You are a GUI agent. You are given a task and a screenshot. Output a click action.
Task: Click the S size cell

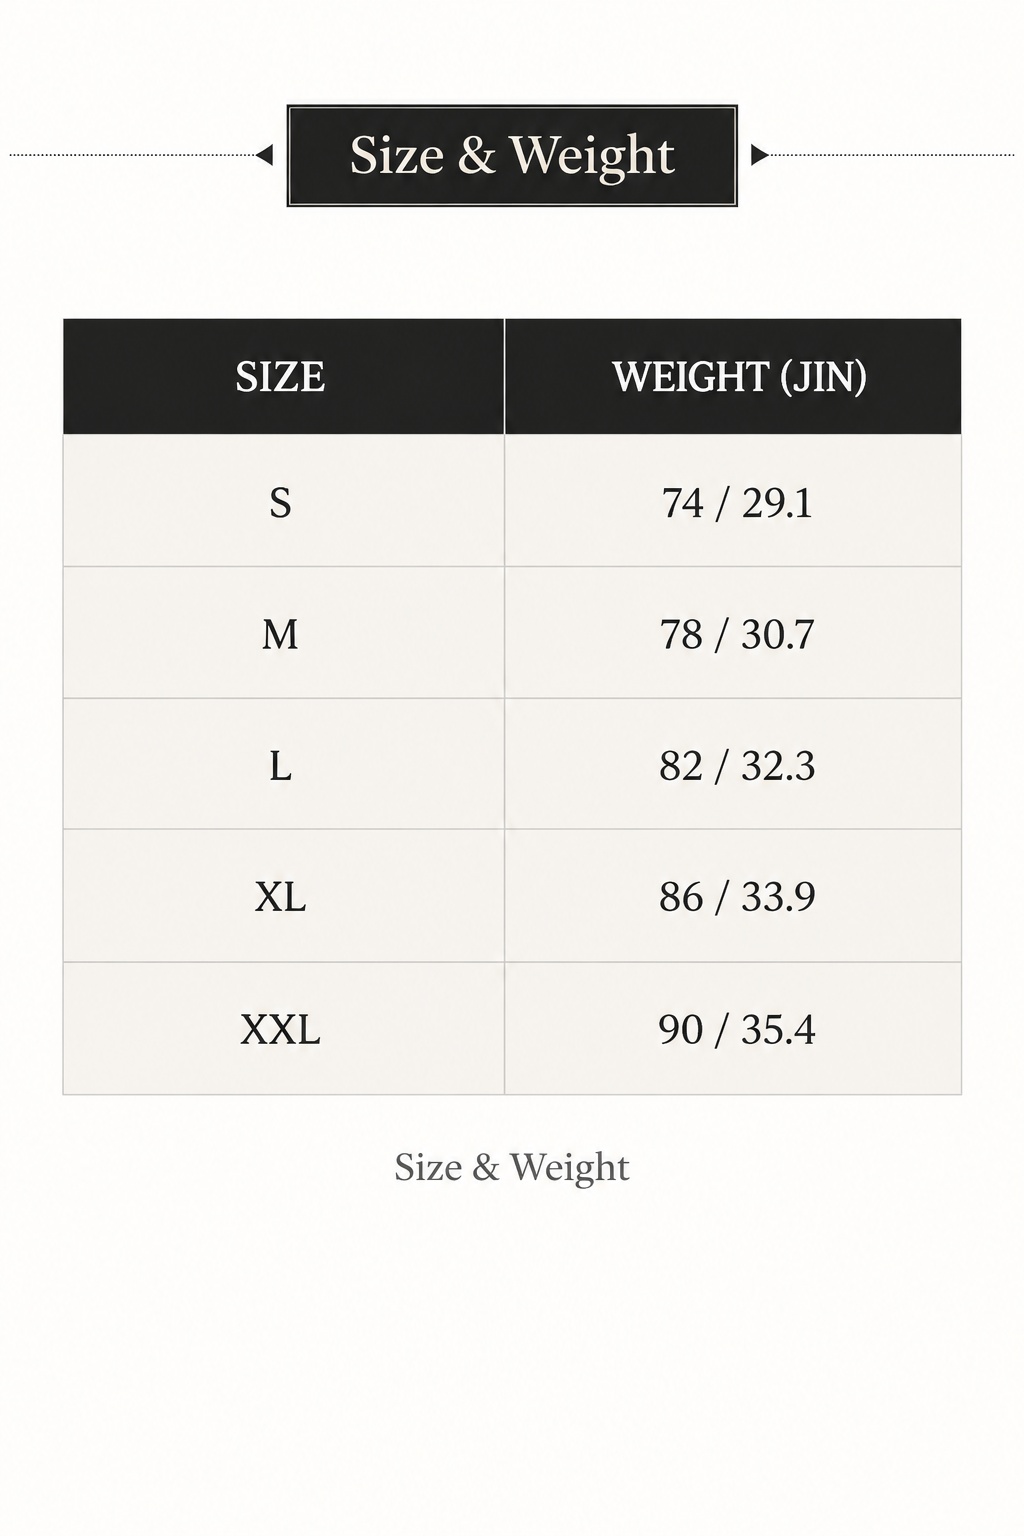284,501
